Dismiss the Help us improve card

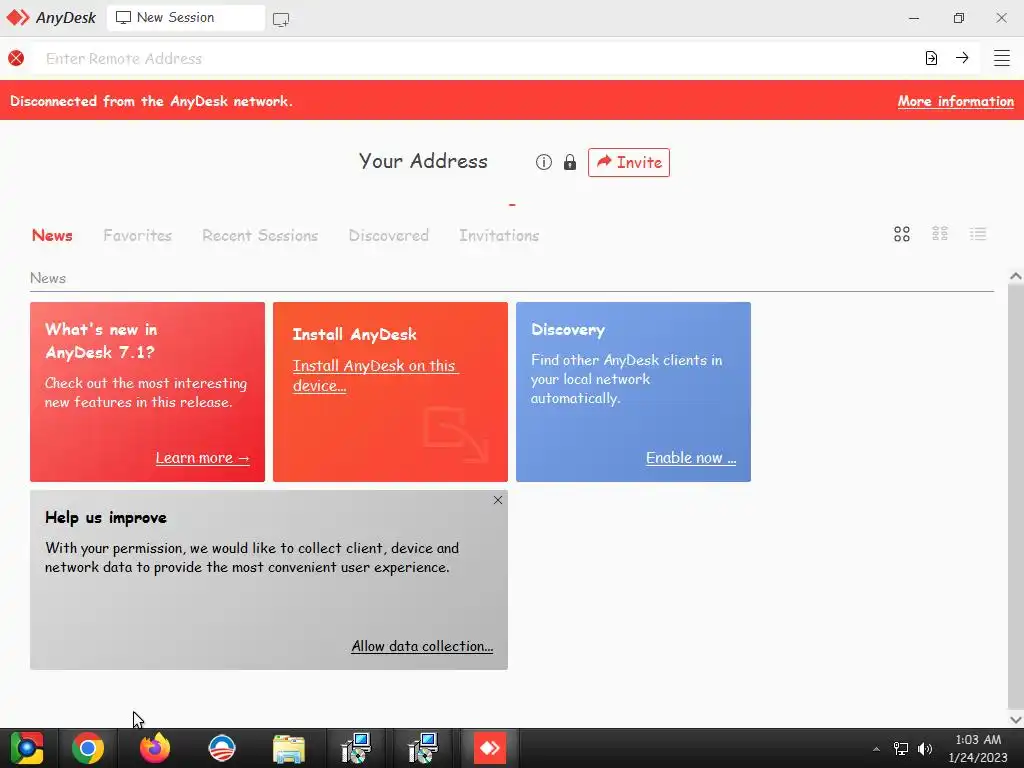(498, 500)
